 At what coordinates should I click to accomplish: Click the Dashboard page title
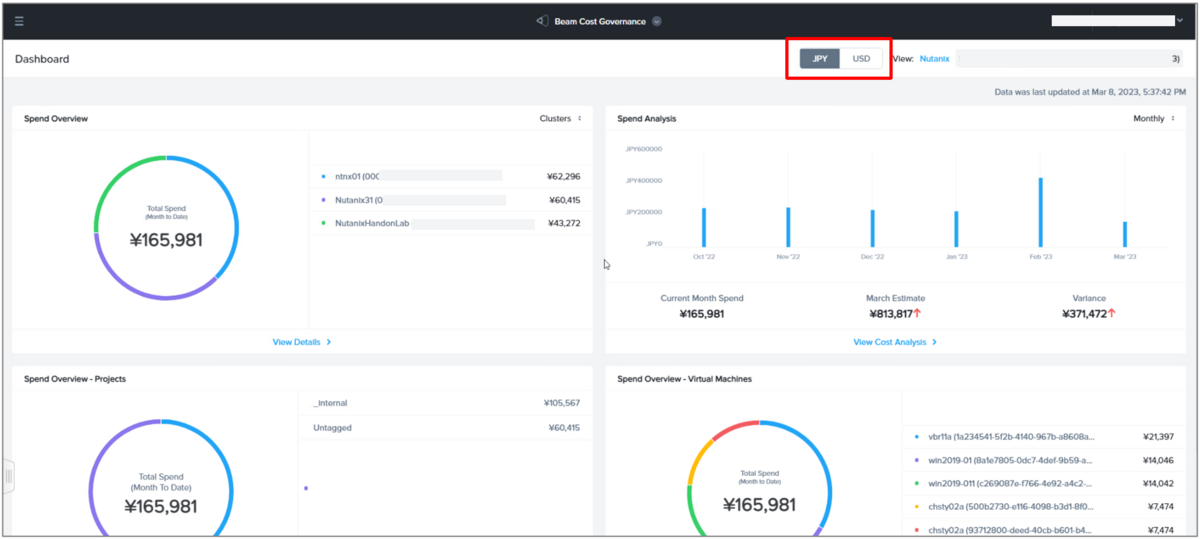pyautogui.click(x=42, y=59)
